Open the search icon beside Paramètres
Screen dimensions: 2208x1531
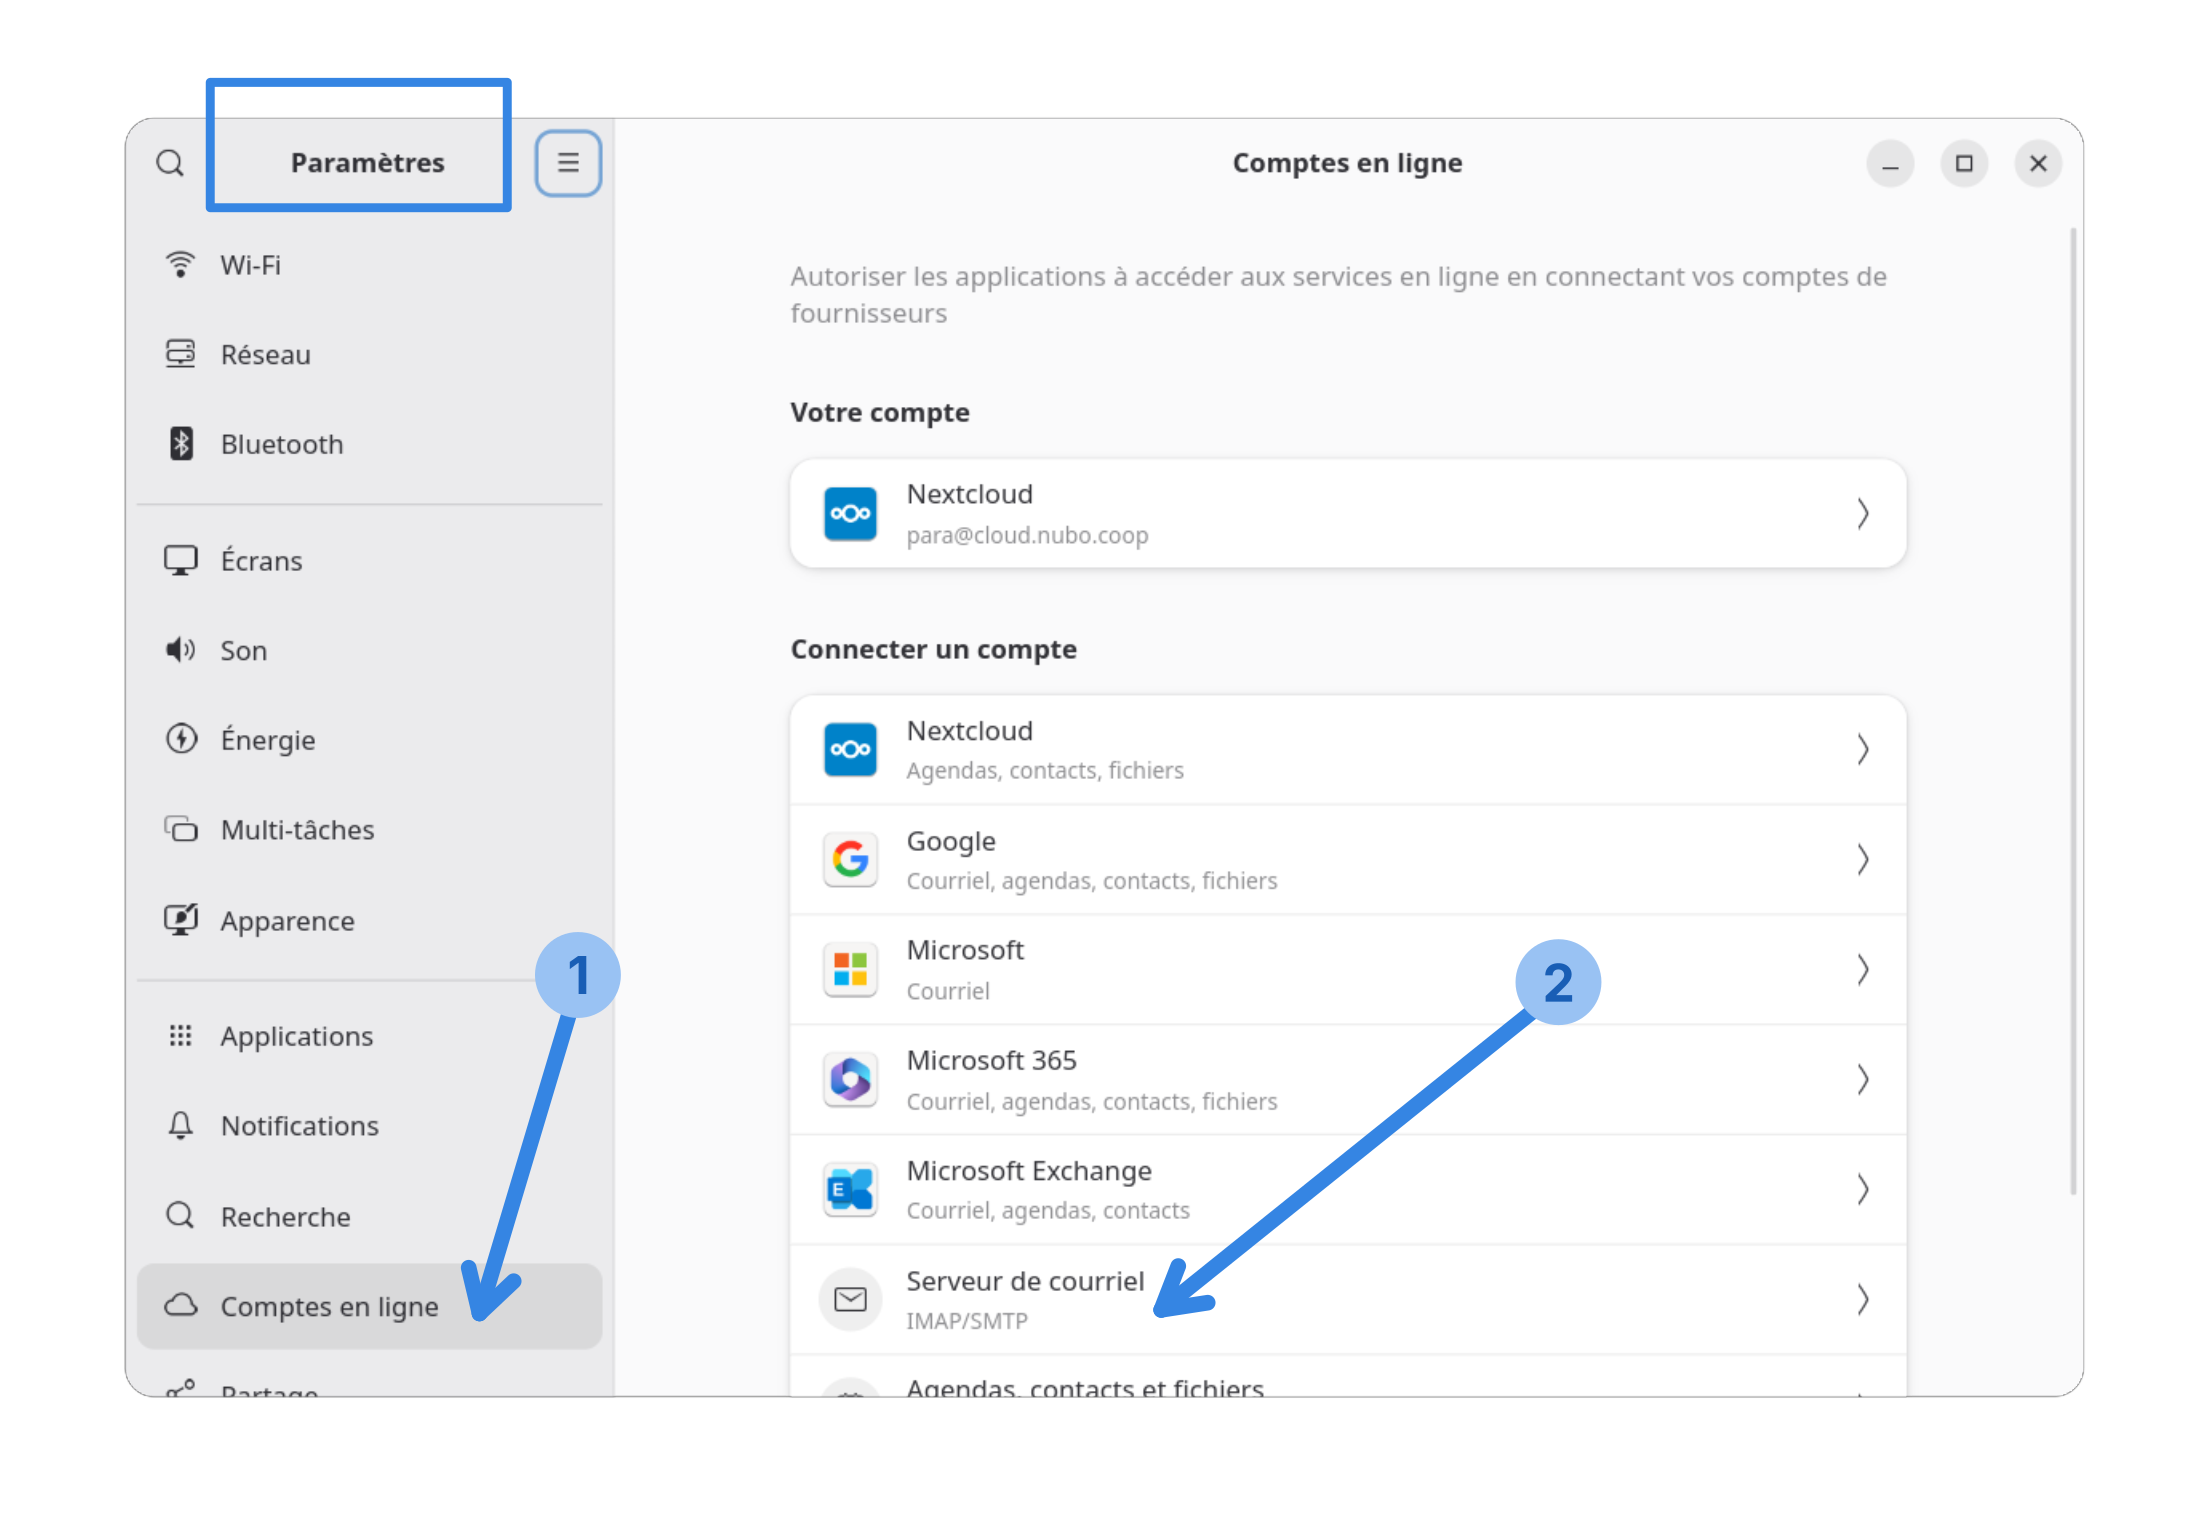(170, 163)
